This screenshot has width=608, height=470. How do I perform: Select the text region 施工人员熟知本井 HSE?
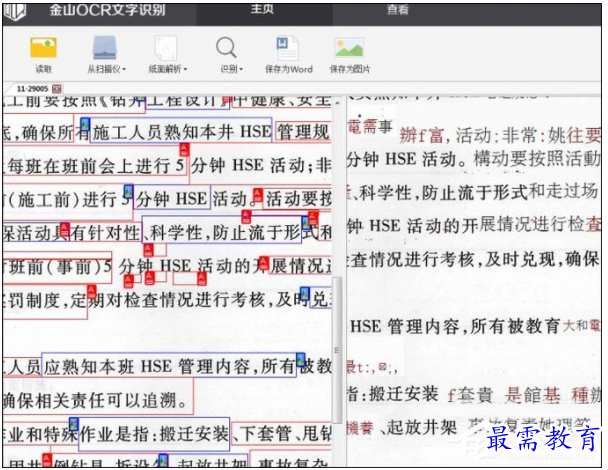(x=180, y=130)
